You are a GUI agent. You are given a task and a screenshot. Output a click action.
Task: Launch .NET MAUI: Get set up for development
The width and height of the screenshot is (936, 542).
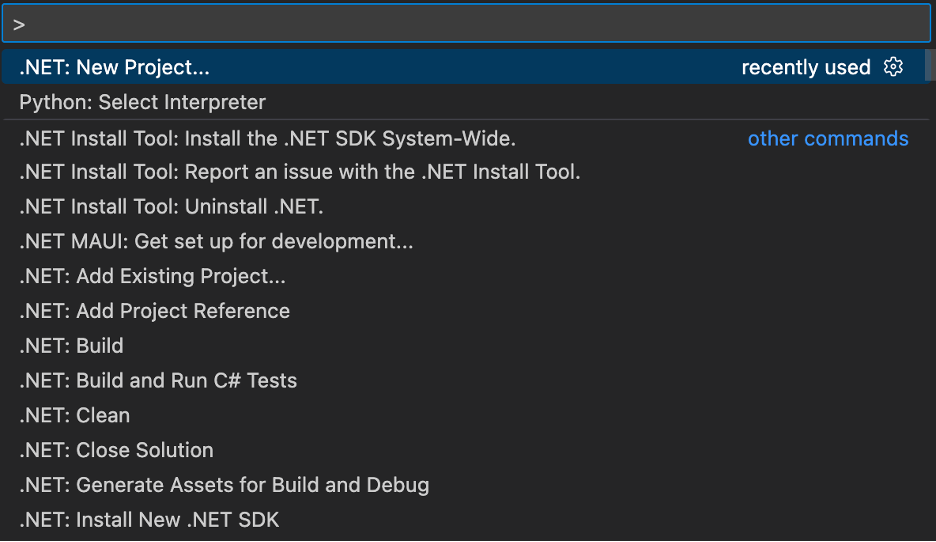(x=216, y=241)
